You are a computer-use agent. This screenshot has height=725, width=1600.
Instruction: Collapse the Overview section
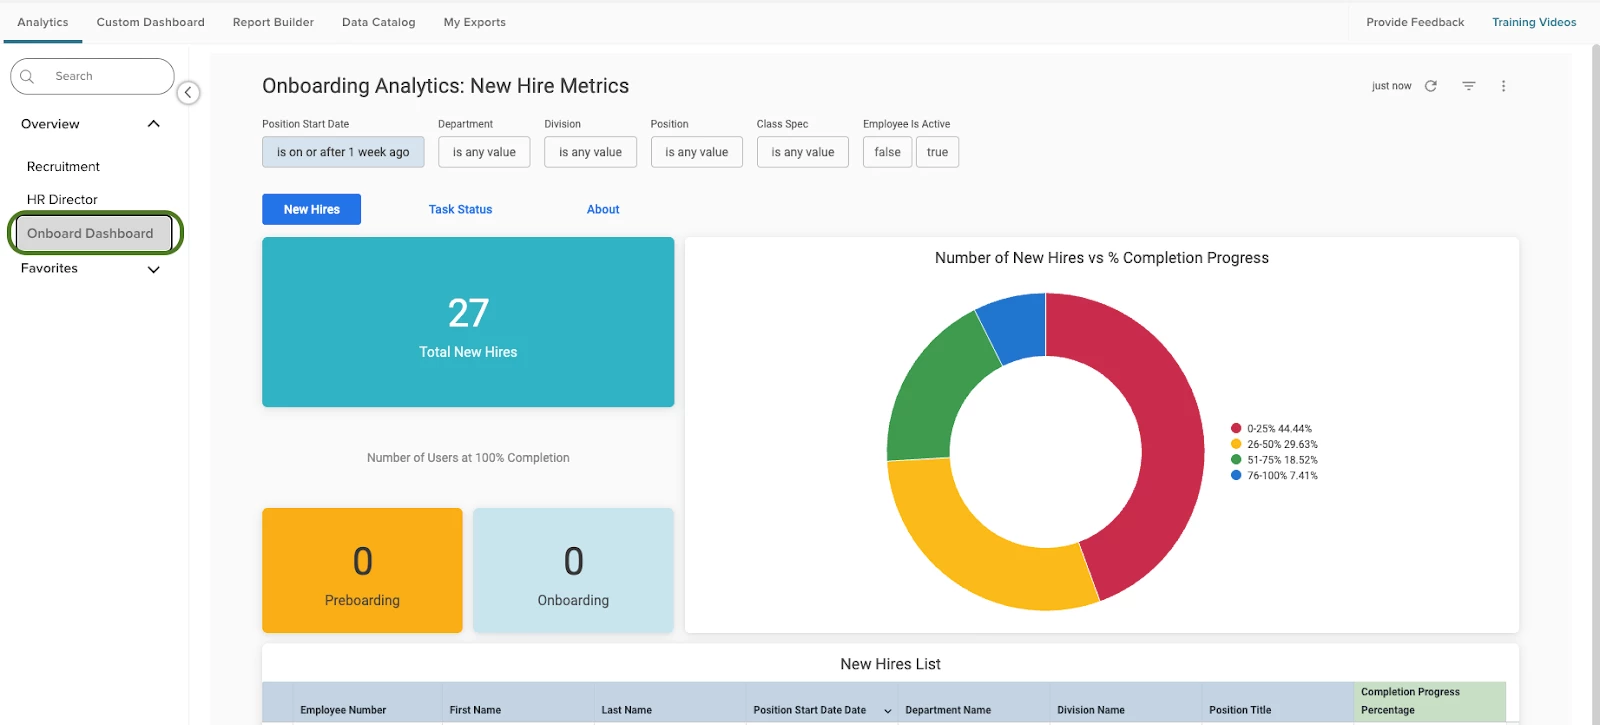click(154, 124)
